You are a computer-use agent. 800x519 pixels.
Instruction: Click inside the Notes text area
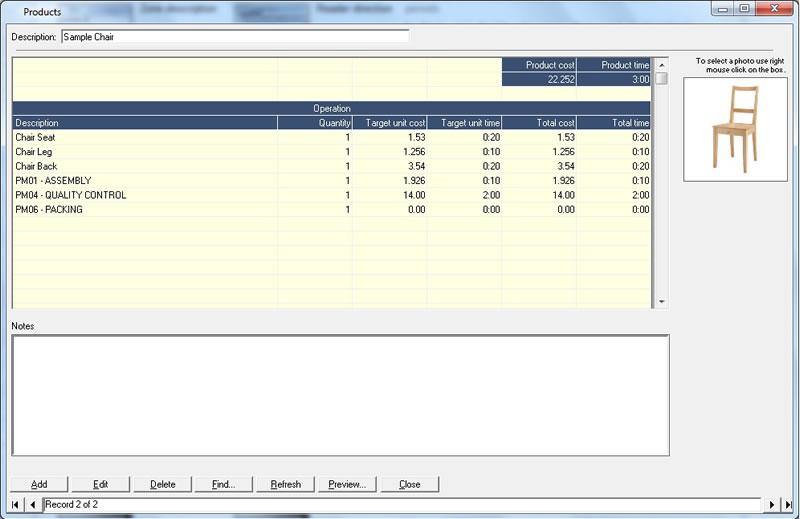pos(340,395)
